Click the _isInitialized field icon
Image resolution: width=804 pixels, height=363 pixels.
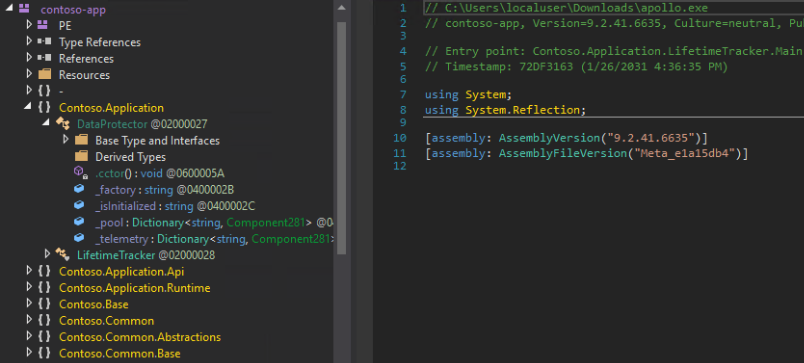pyautogui.click(x=79, y=205)
